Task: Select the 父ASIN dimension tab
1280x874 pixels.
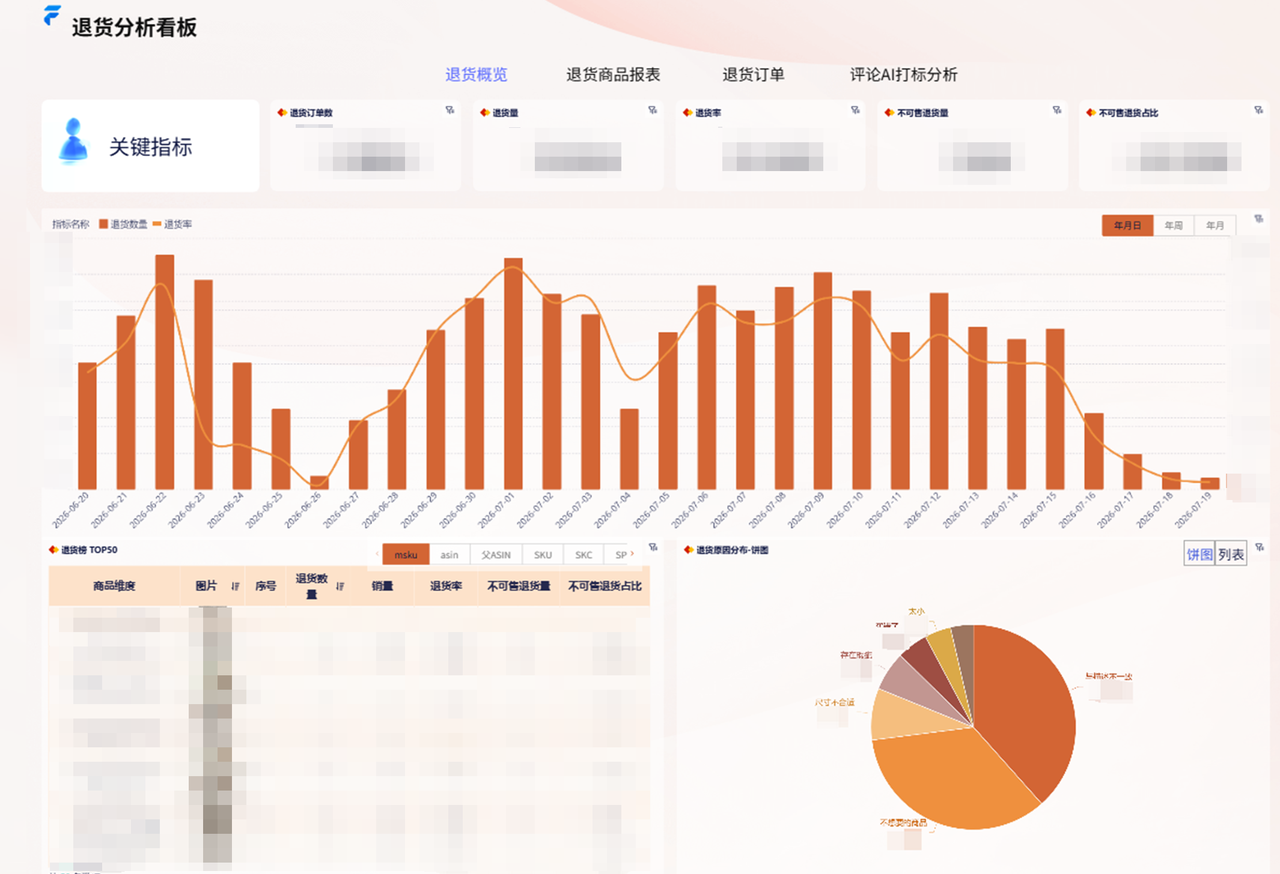Action: click(x=496, y=554)
